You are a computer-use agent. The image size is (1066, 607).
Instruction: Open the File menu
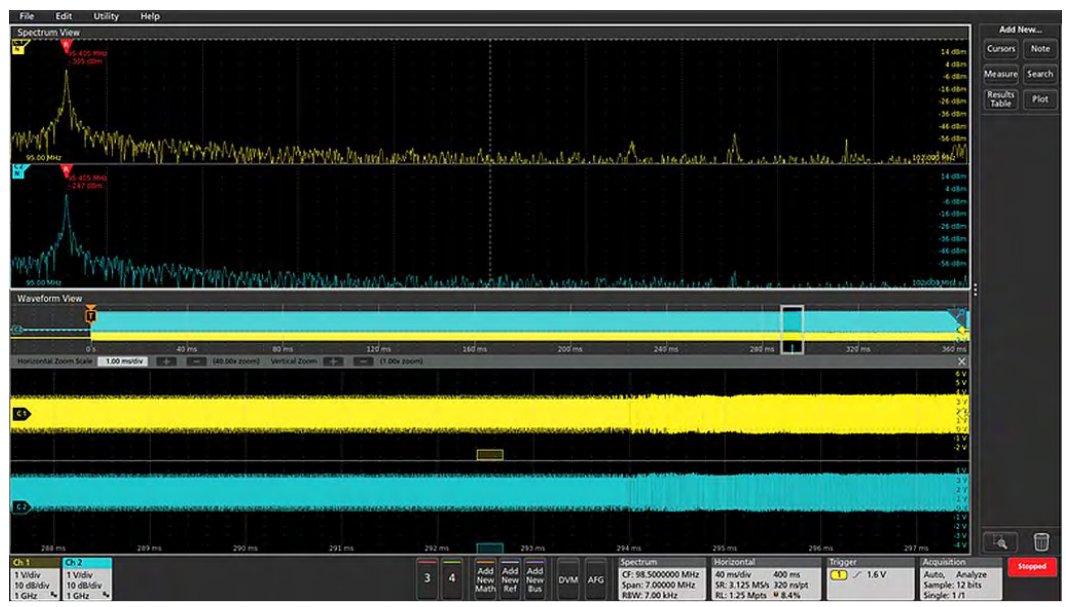tap(27, 17)
